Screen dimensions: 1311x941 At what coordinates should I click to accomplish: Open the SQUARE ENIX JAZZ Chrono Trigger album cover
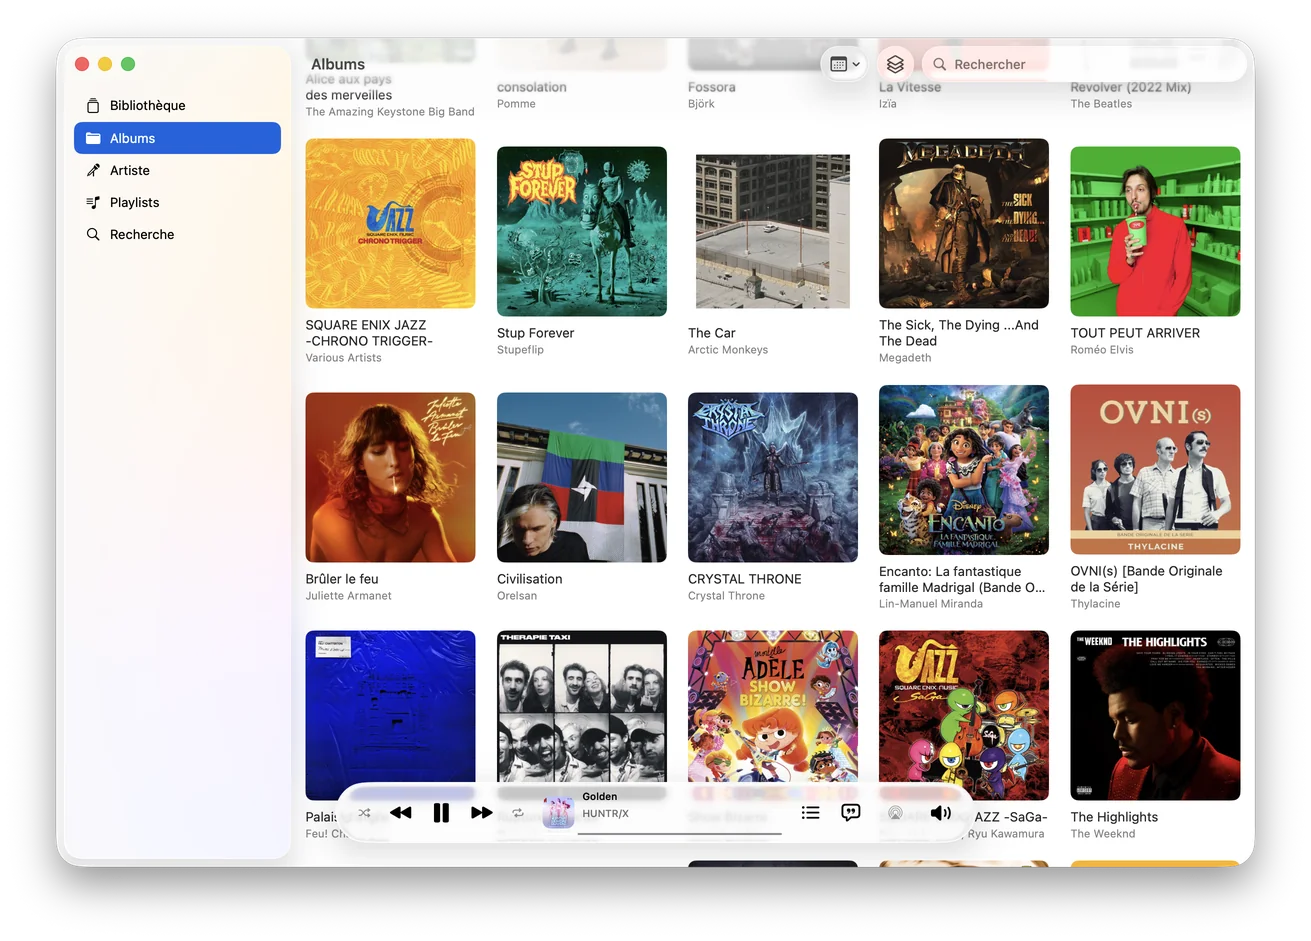(390, 223)
